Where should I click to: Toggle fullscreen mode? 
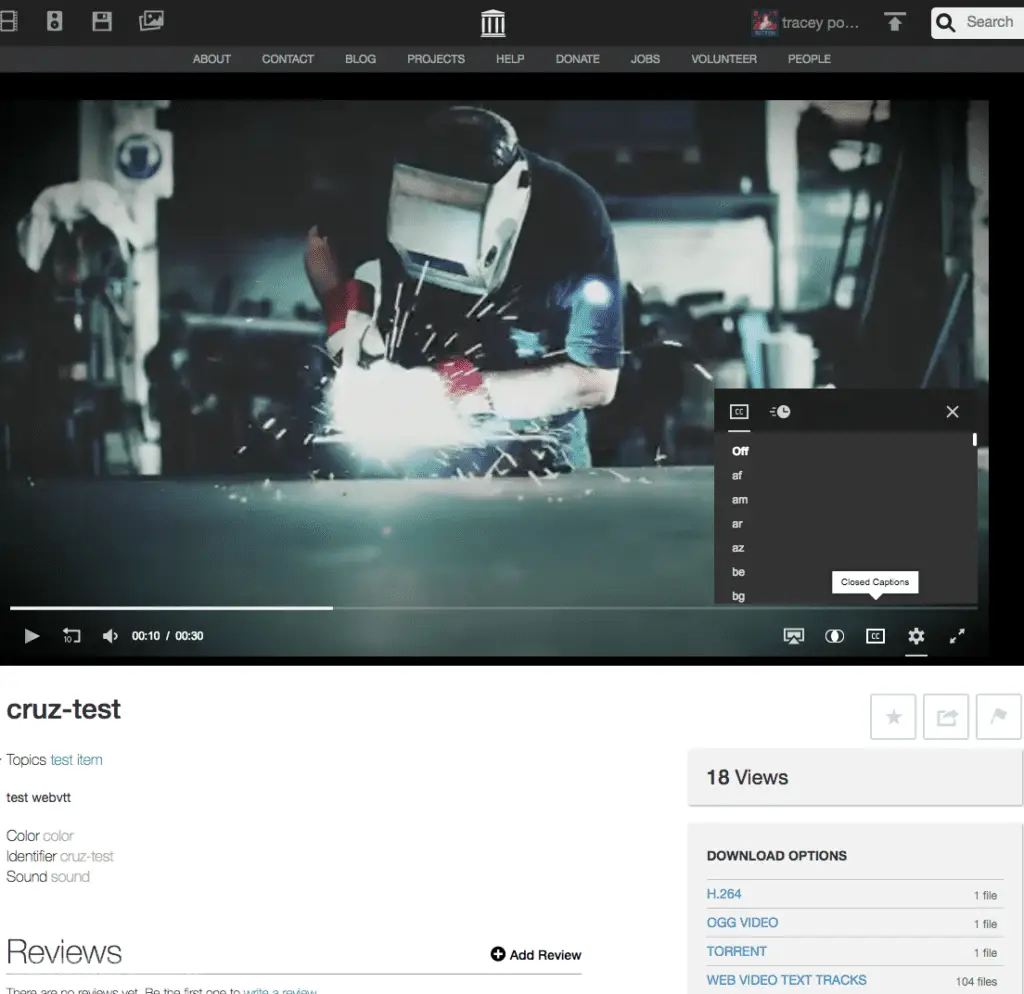pos(957,636)
